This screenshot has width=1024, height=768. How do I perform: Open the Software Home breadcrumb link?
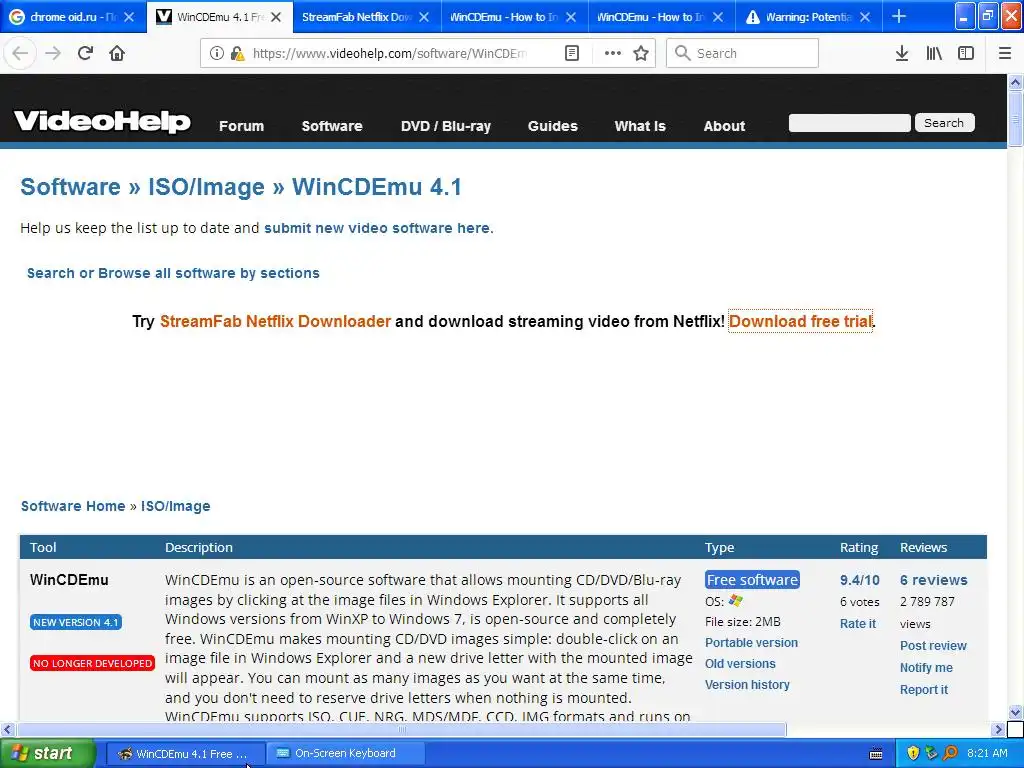pyautogui.click(x=73, y=506)
